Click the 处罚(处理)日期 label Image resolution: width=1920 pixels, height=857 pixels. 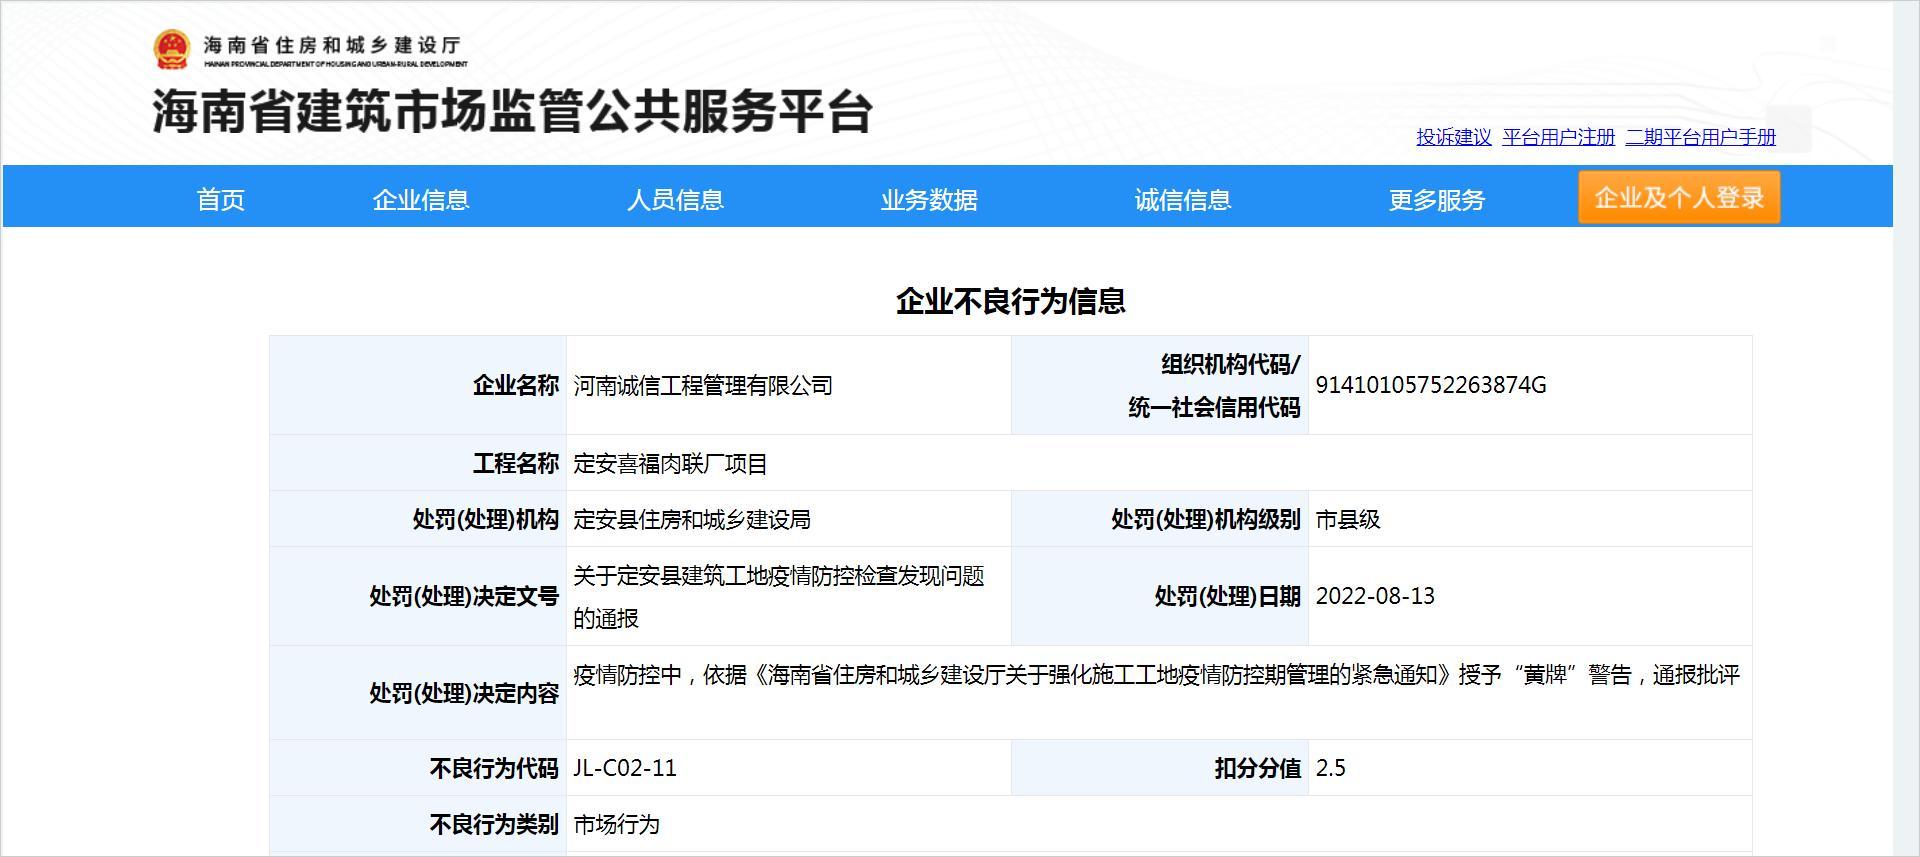point(1228,597)
